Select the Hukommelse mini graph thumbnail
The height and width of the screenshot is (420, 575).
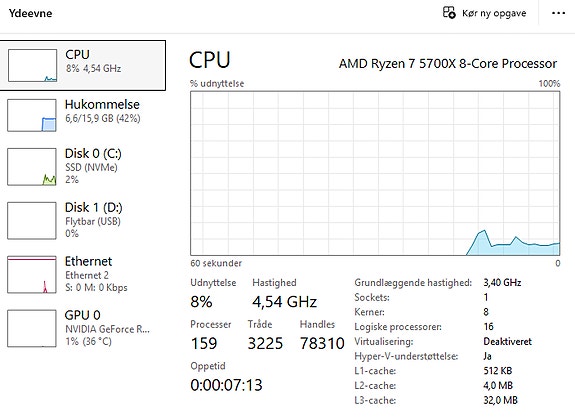pyautogui.click(x=32, y=115)
